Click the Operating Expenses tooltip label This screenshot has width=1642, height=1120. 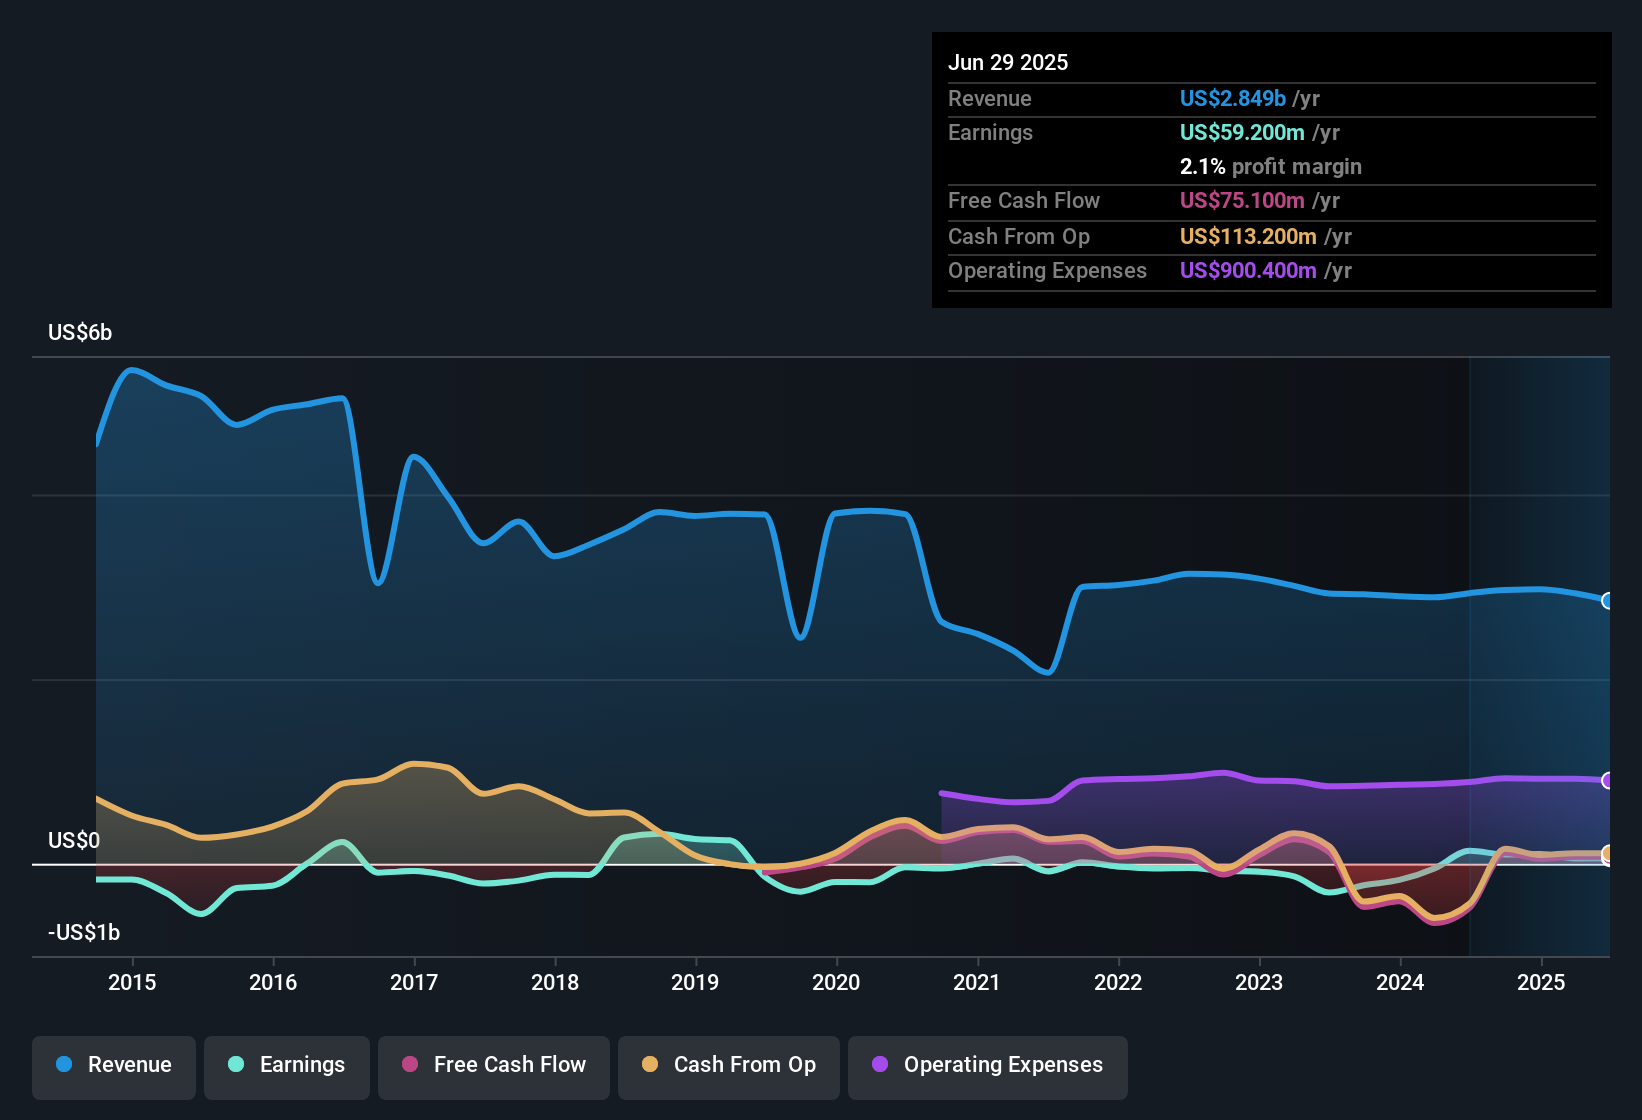point(1047,270)
